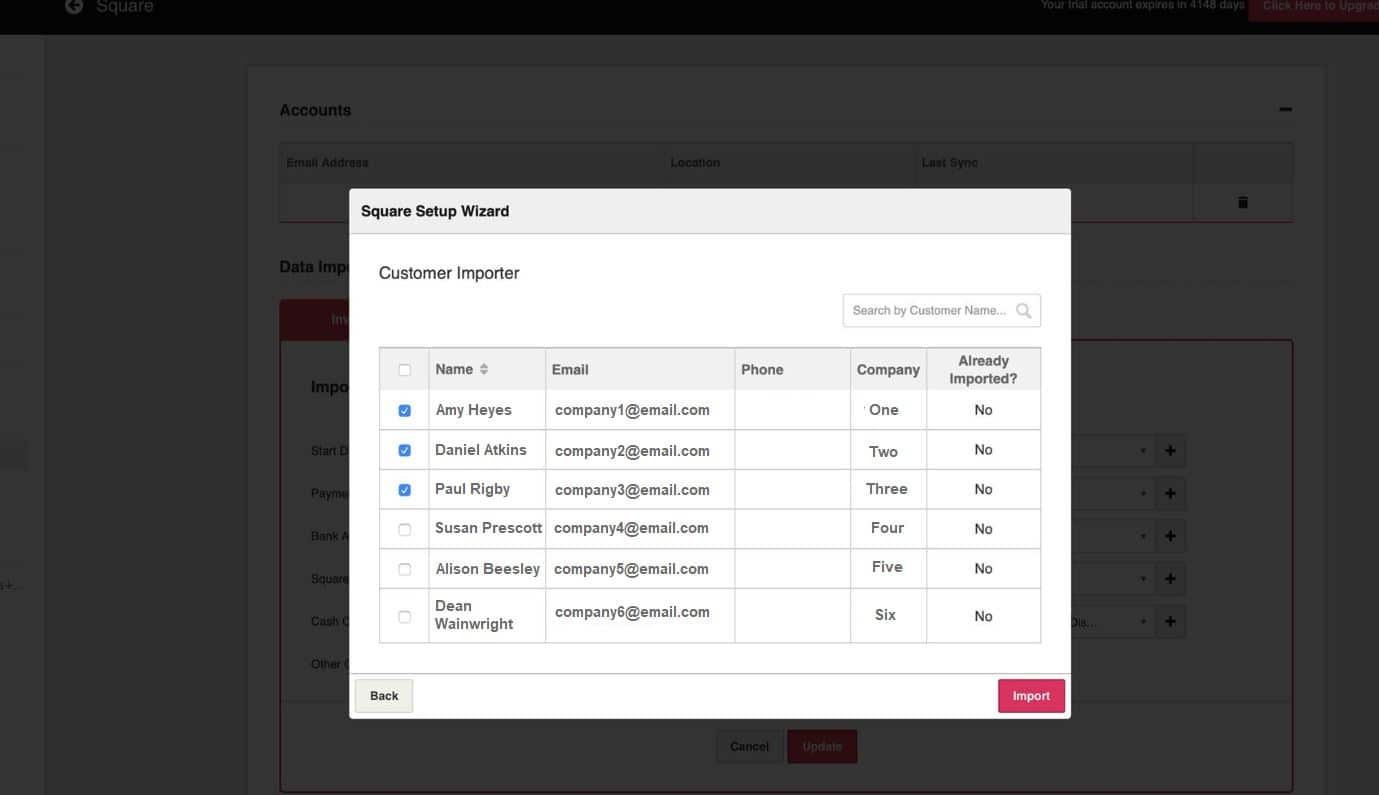Click the upgrade button in top banner
Image resolution: width=1379 pixels, height=795 pixels.
(1315, 7)
